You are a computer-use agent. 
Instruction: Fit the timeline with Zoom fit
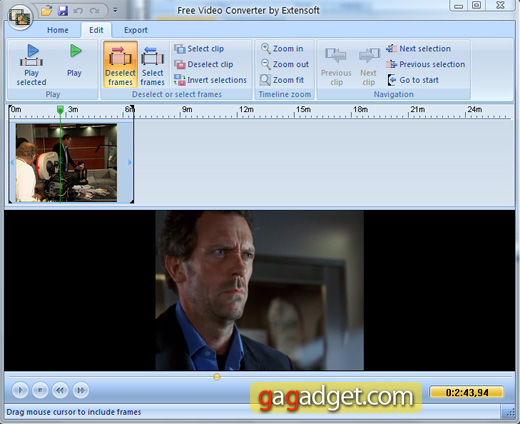coord(282,80)
